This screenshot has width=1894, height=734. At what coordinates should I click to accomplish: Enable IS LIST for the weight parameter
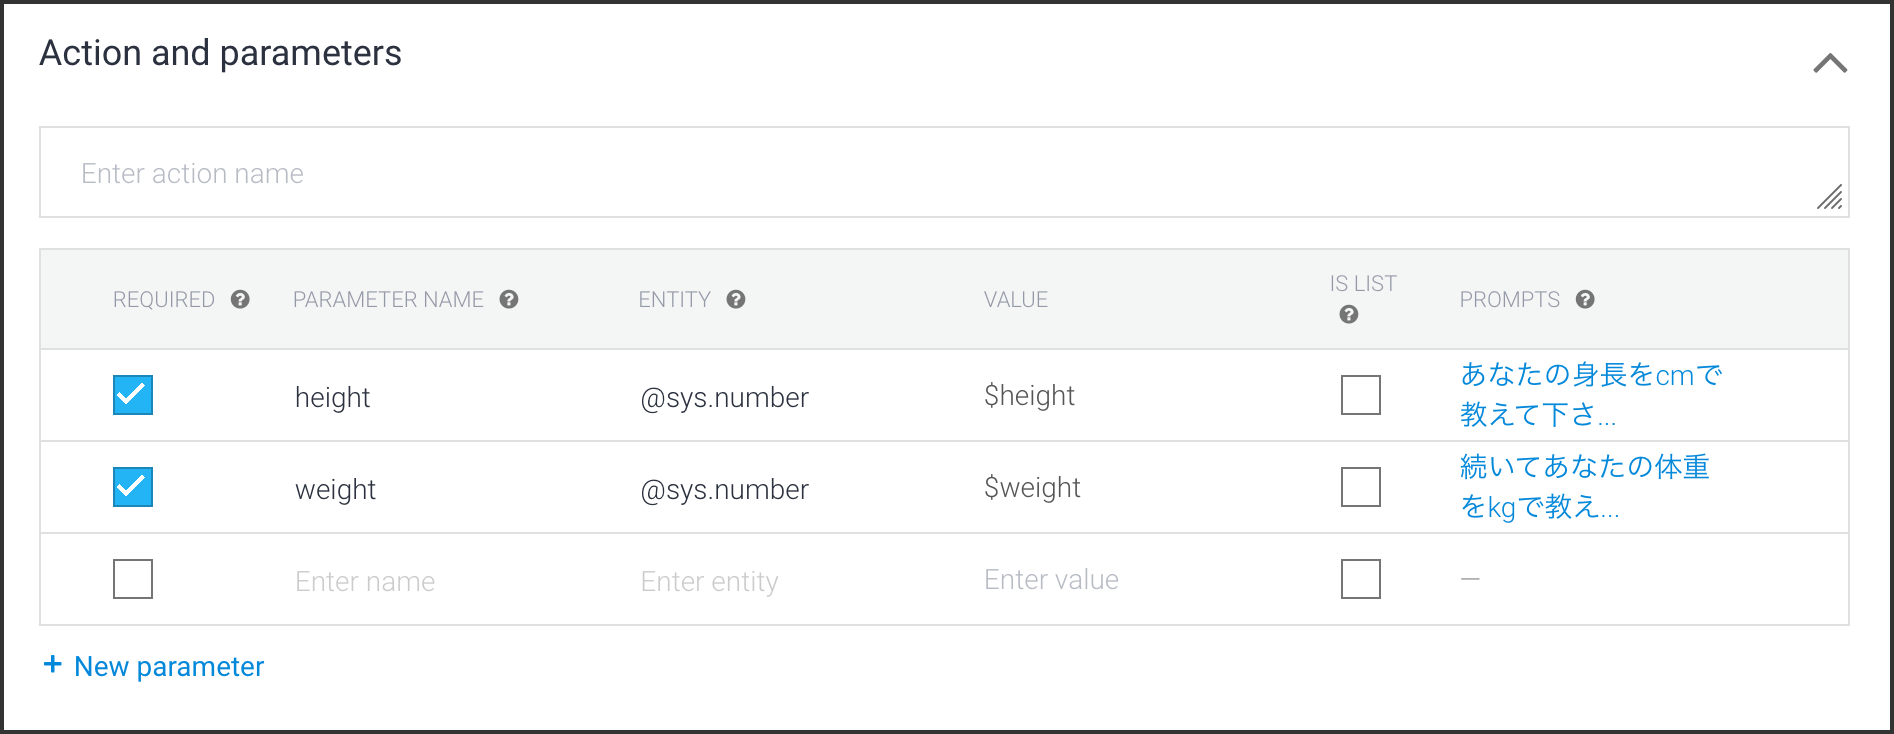pyautogui.click(x=1360, y=487)
